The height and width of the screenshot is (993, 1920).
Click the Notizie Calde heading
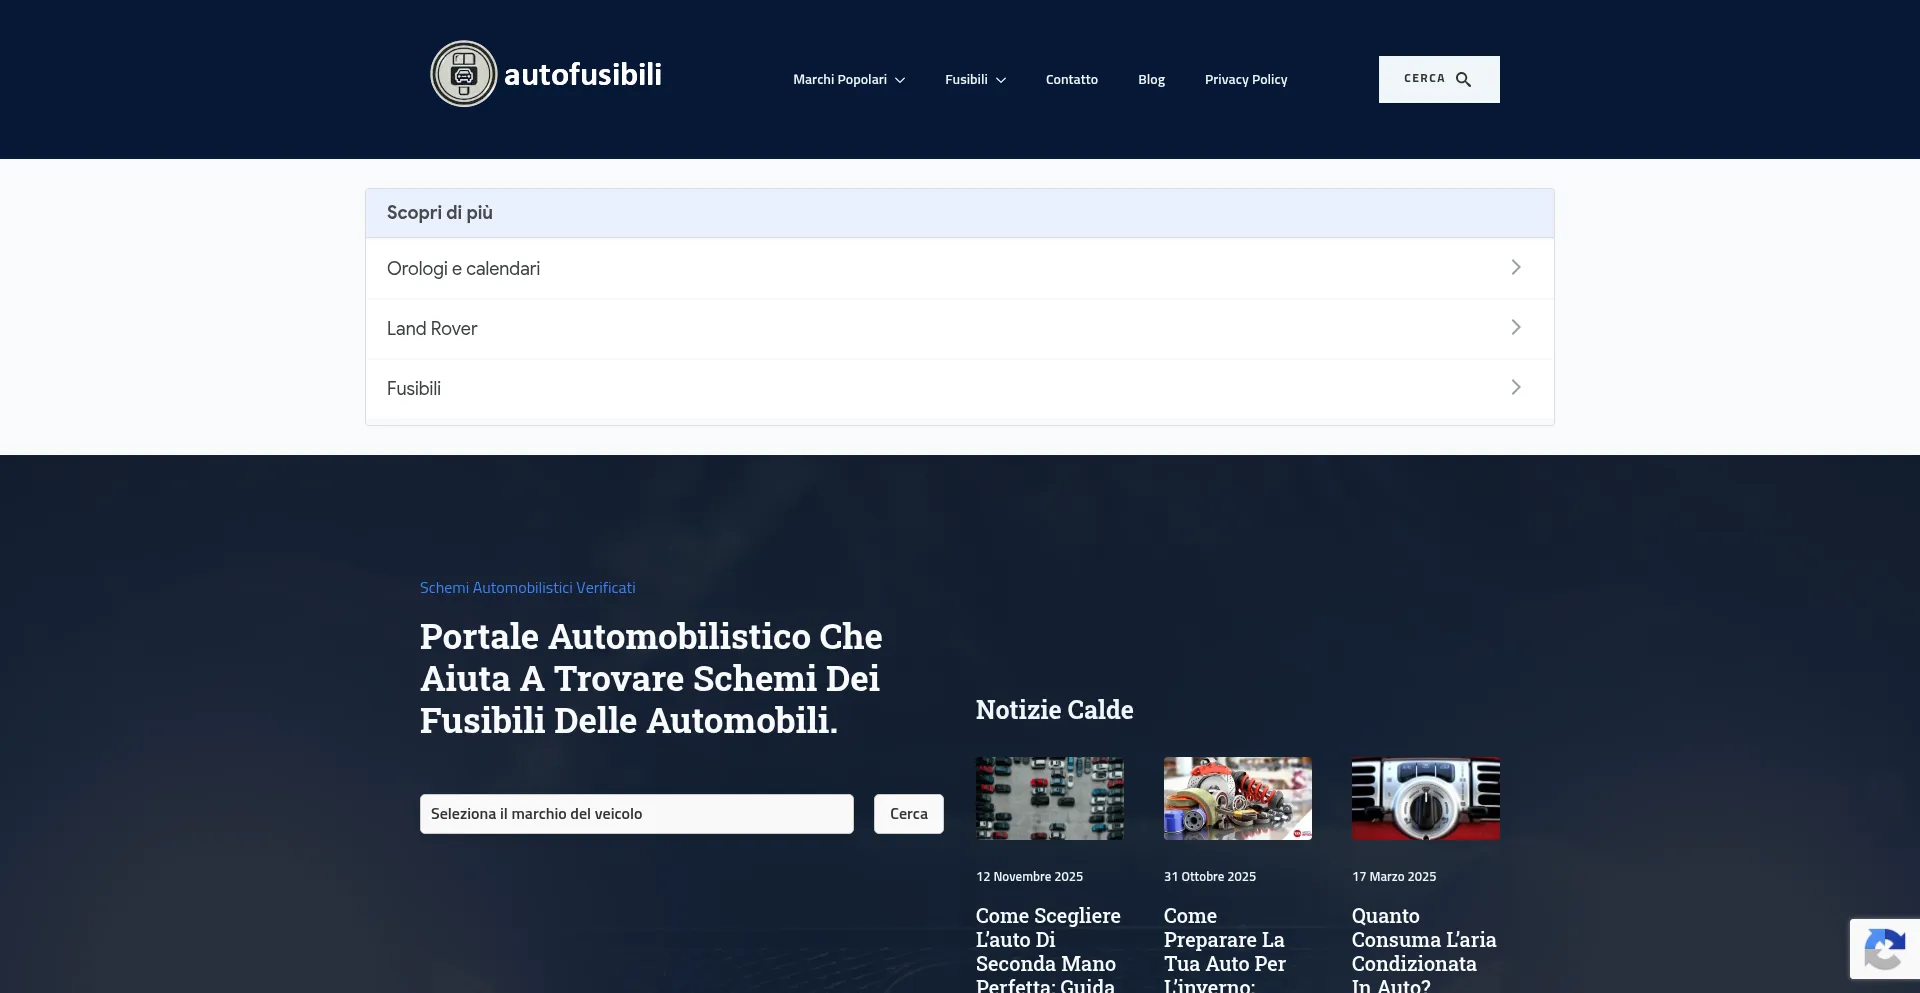(x=1054, y=710)
